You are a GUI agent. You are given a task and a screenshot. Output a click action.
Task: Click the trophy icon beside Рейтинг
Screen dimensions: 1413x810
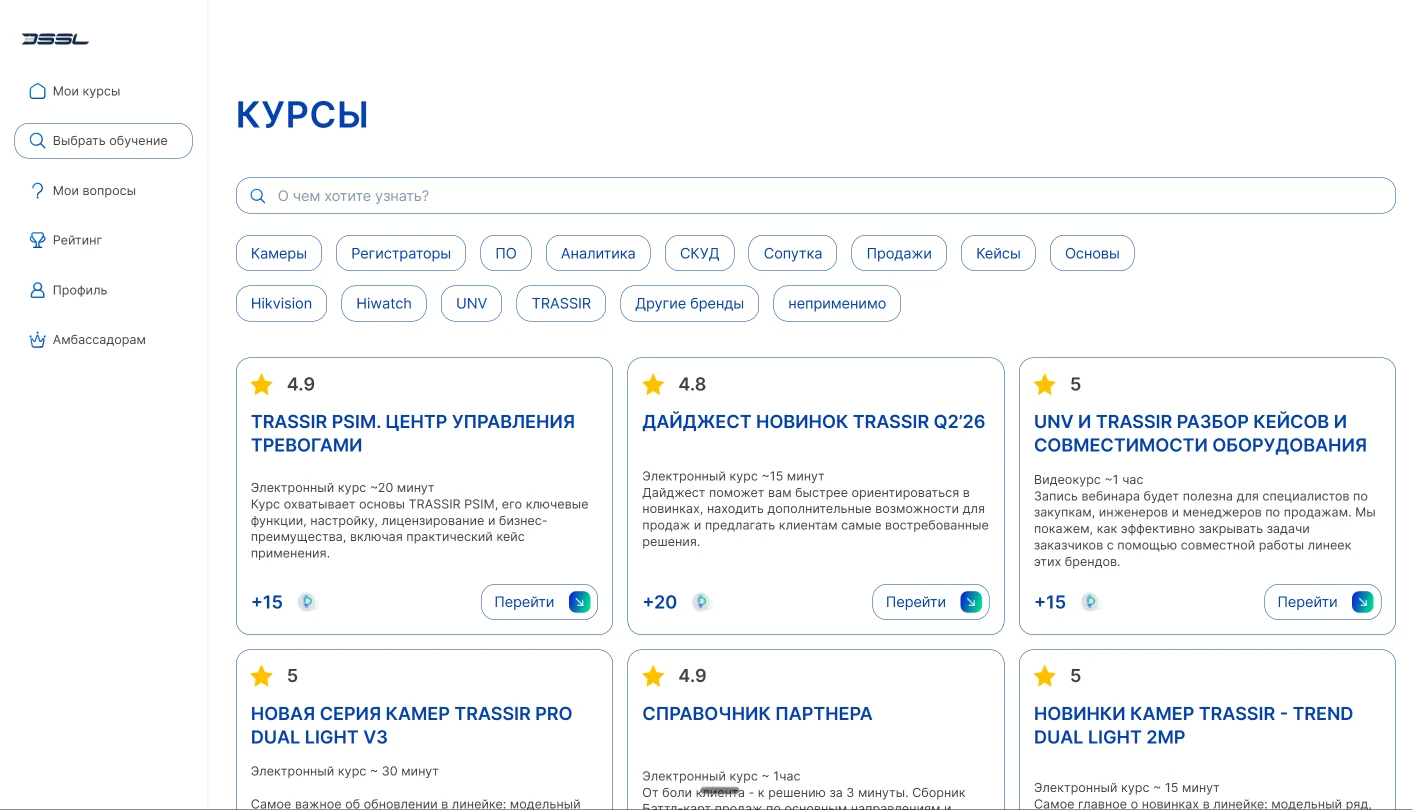click(38, 240)
